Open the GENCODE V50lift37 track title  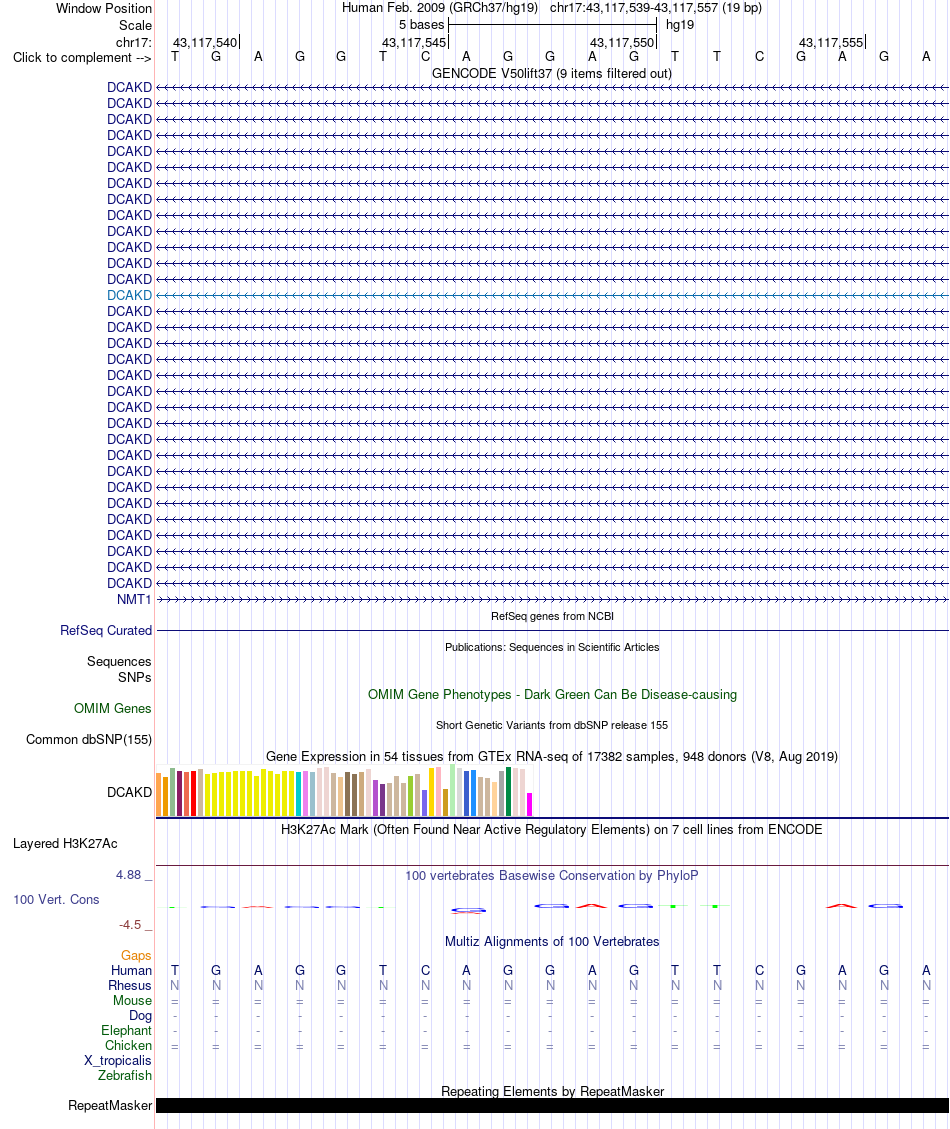(552, 73)
